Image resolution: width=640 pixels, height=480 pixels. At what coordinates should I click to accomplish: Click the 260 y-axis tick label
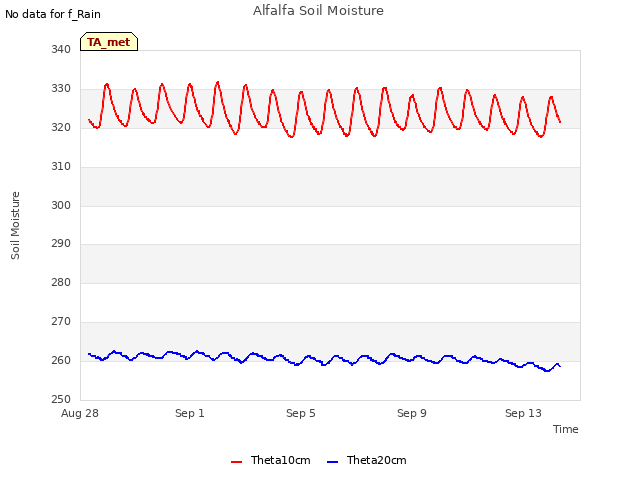coord(61,360)
